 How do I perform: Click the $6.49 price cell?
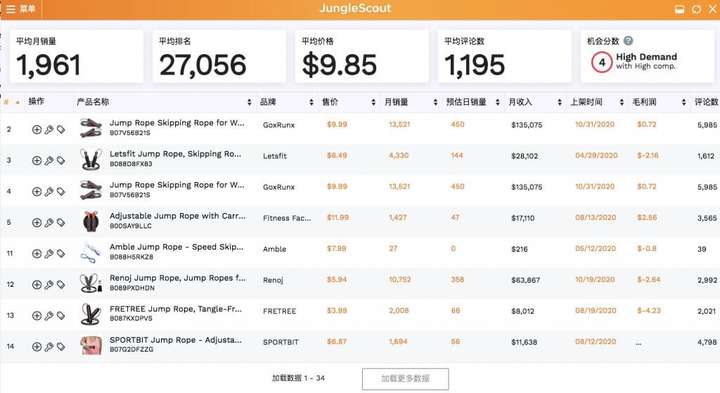(337, 156)
